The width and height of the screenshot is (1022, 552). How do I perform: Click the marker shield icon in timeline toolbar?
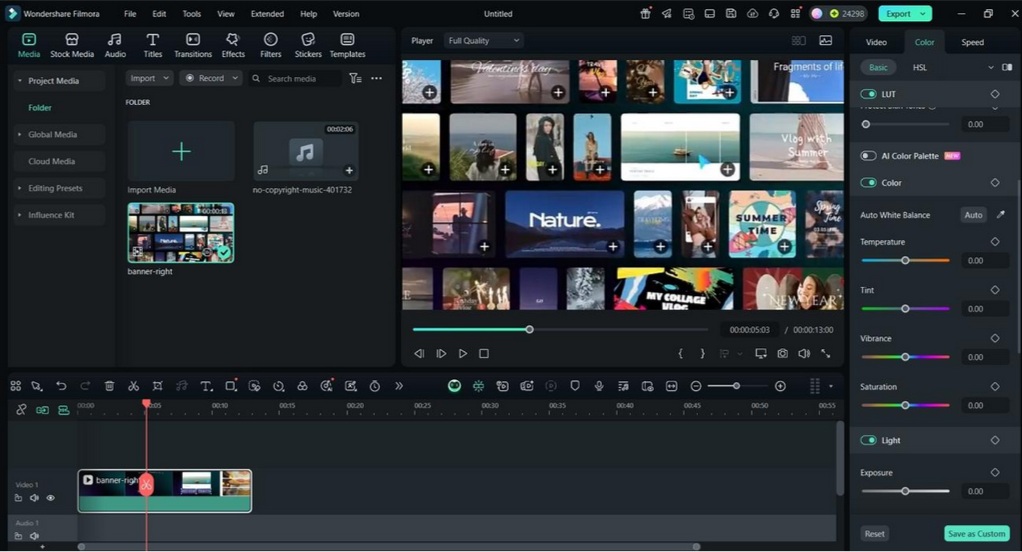(x=575, y=386)
